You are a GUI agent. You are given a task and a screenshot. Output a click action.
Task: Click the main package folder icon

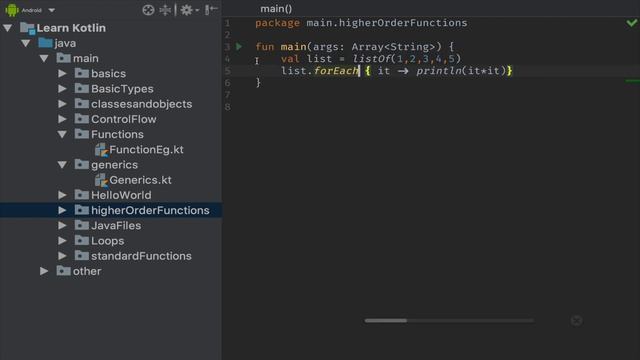click(63, 58)
